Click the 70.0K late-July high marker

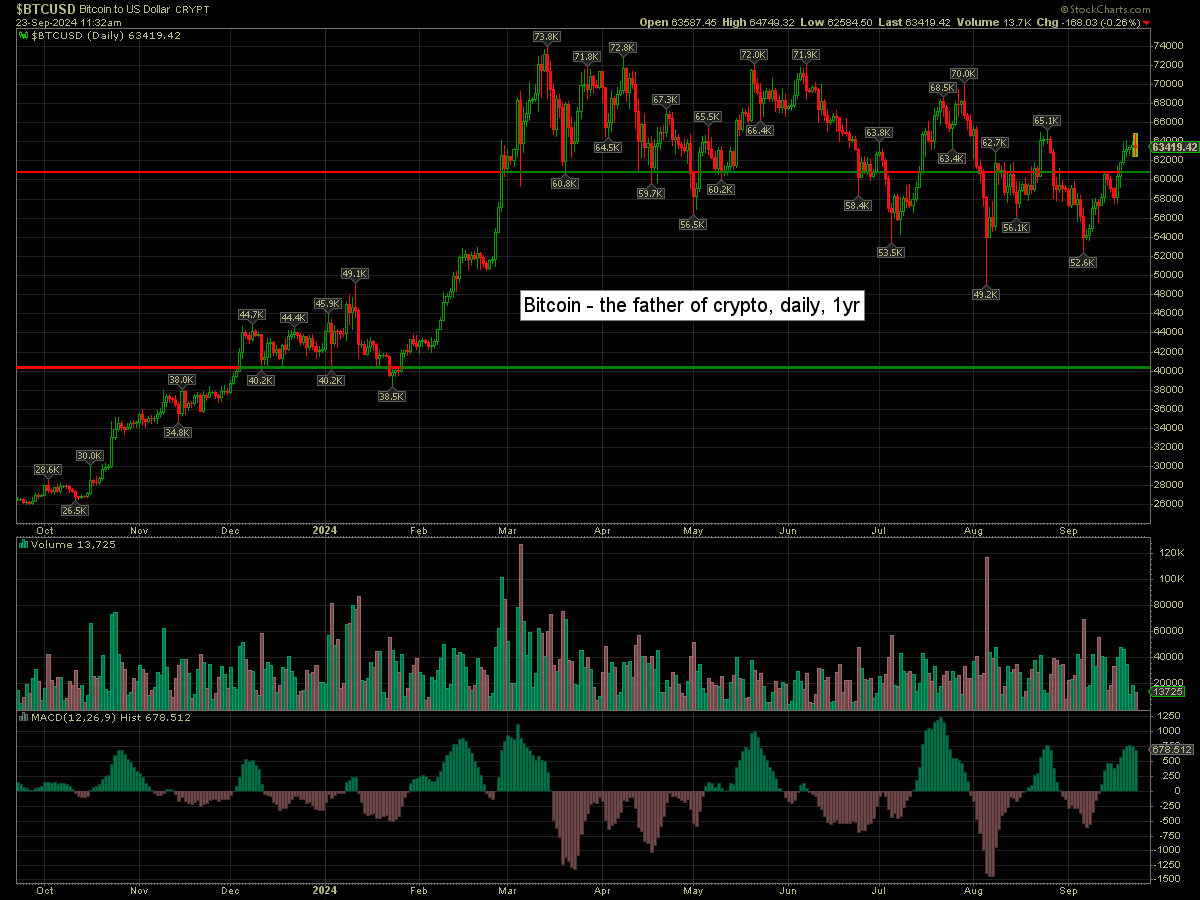click(963, 73)
